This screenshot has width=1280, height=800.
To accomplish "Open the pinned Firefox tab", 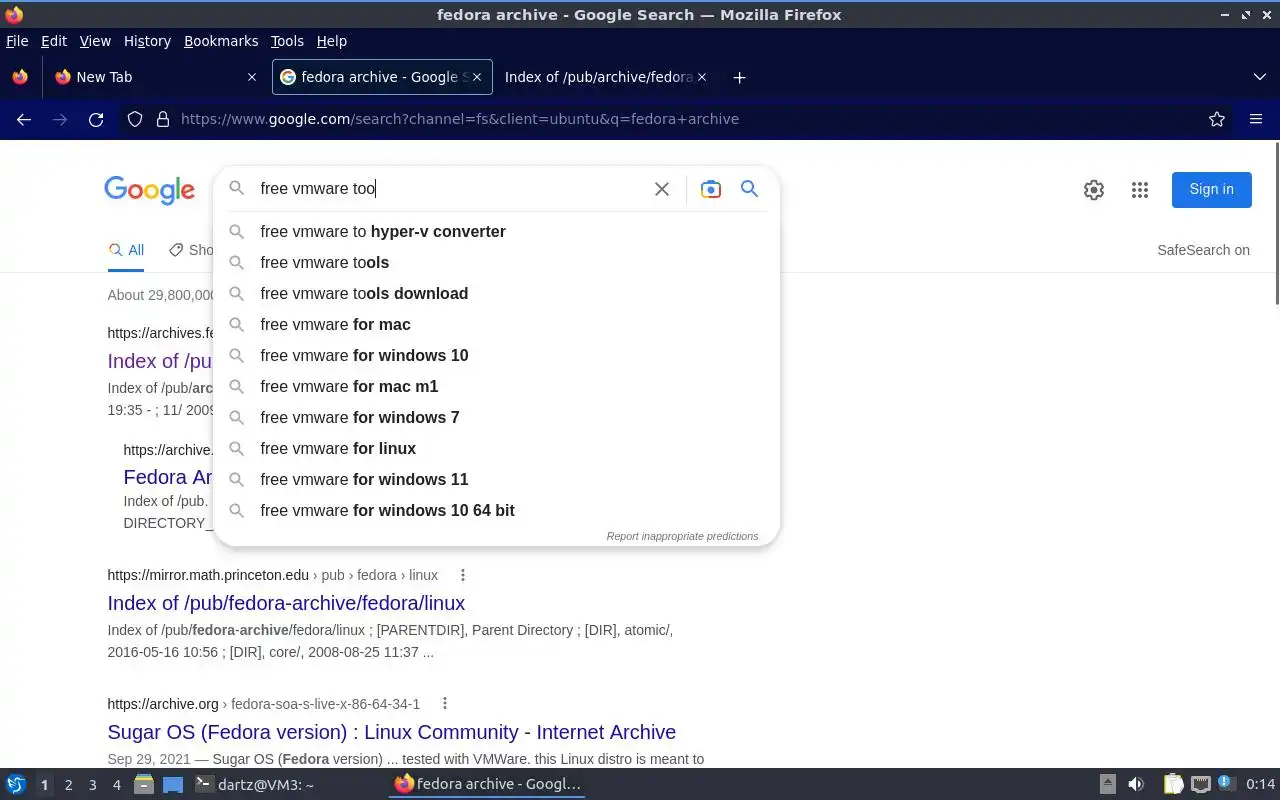I will click(x=20, y=77).
